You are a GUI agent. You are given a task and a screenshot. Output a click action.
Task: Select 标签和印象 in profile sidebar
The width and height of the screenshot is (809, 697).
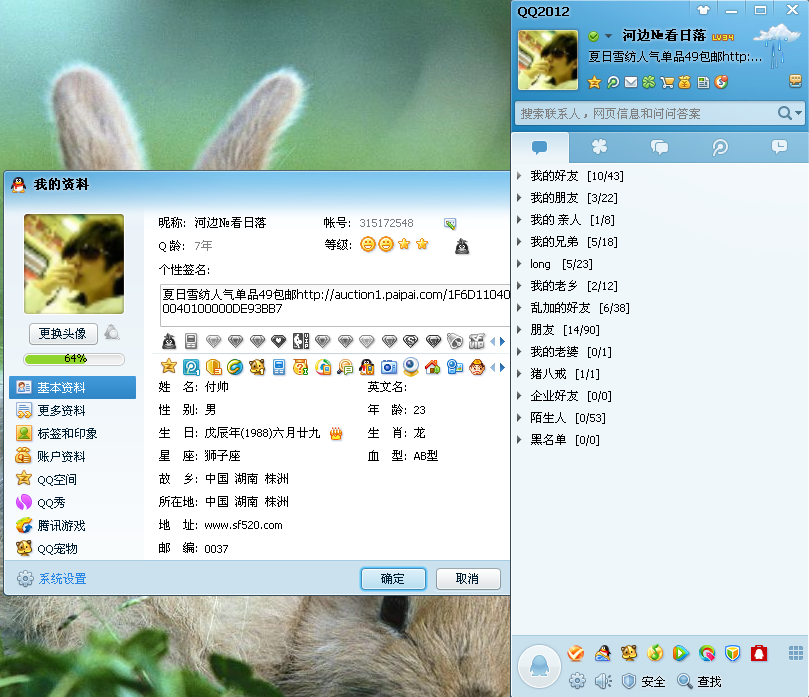pyautogui.click(x=72, y=433)
